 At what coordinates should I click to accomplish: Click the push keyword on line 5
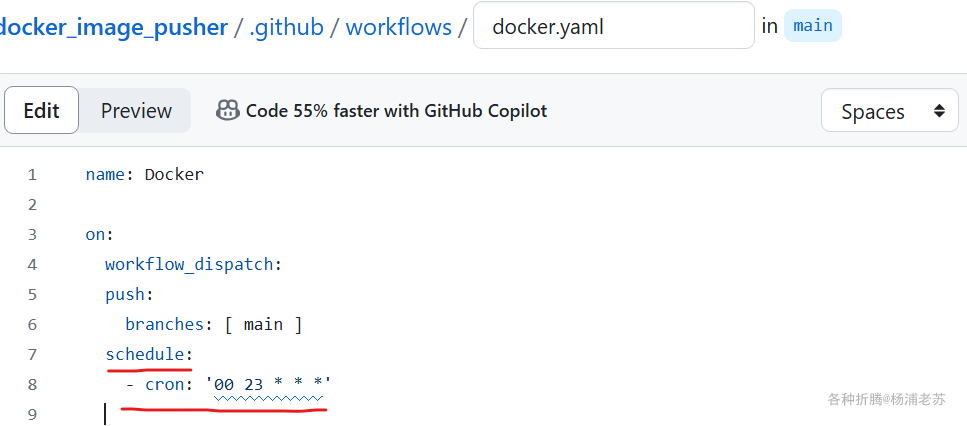125,295
